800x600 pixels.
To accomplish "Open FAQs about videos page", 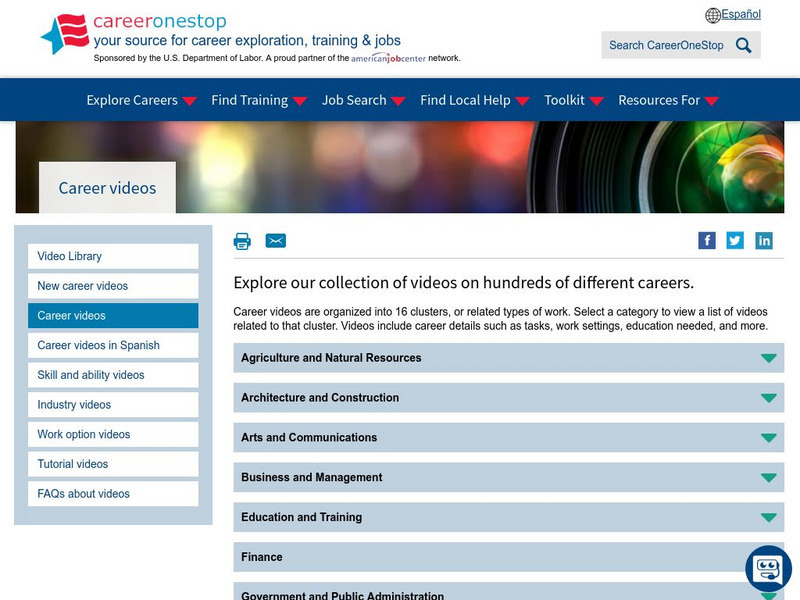I will (x=113, y=494).
